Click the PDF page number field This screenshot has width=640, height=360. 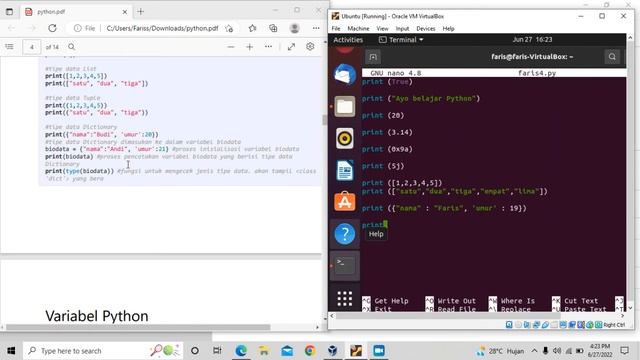31,47
